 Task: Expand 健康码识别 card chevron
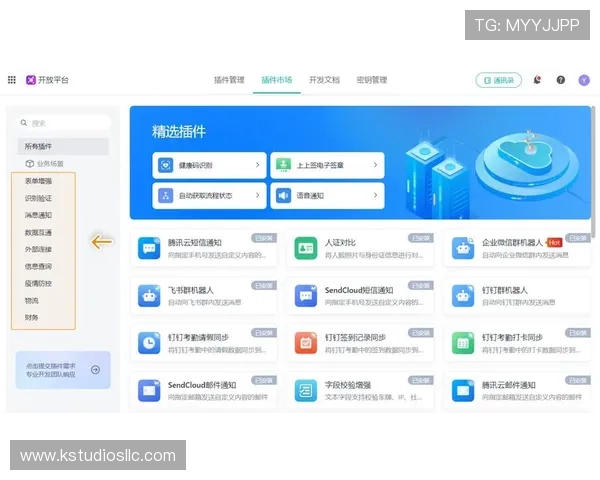(258, 165)
